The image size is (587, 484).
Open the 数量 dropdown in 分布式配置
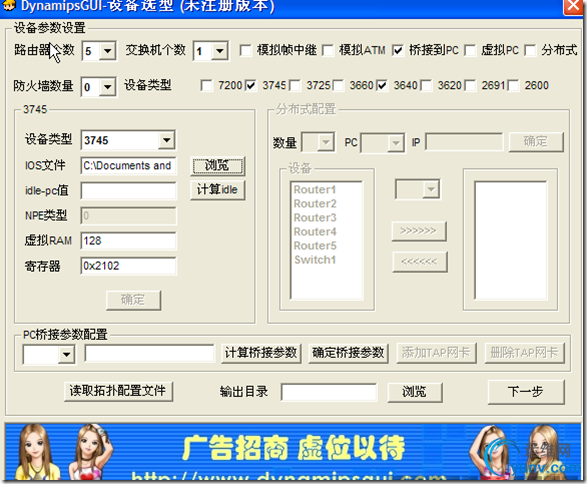(x=326, y=142)
